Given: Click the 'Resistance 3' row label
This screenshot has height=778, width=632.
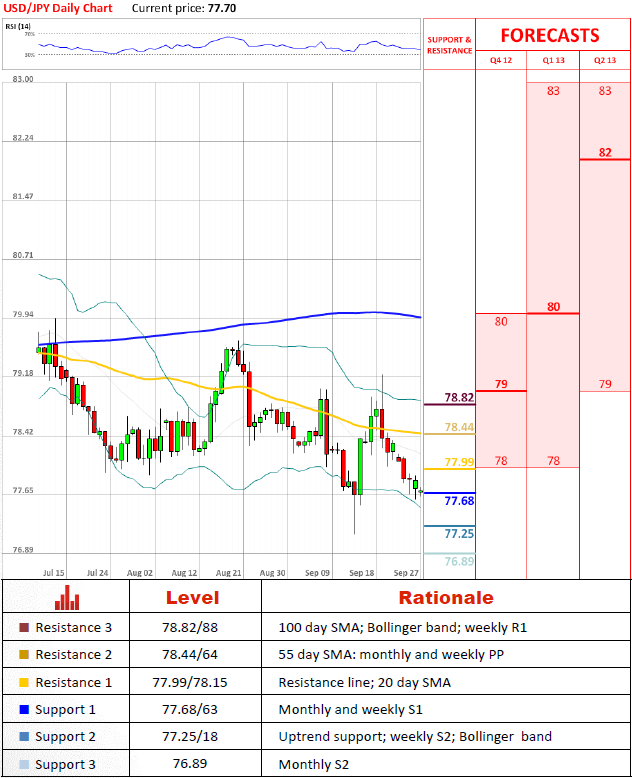Looking at the screenshot, I should pyautogui.click(x=73, y=628).
